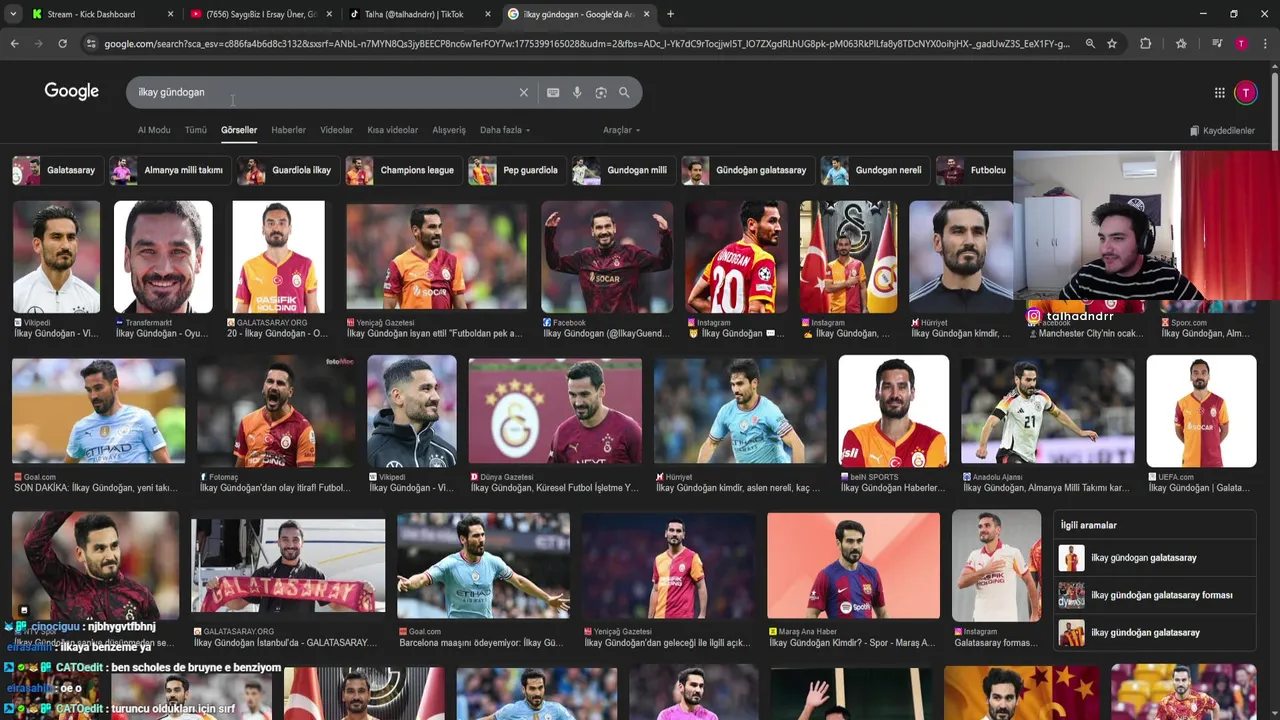Close the YouTube Saygısız tab

pos(329,14)
